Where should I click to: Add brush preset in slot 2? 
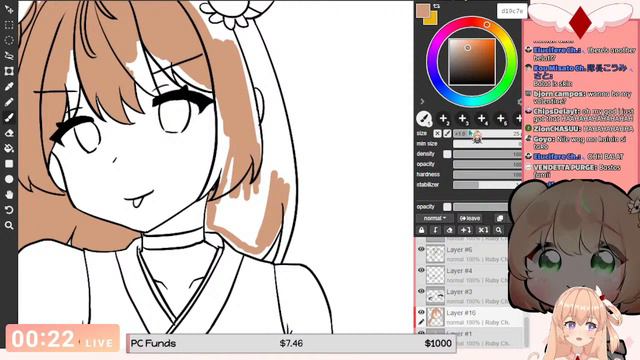point(443,119)
